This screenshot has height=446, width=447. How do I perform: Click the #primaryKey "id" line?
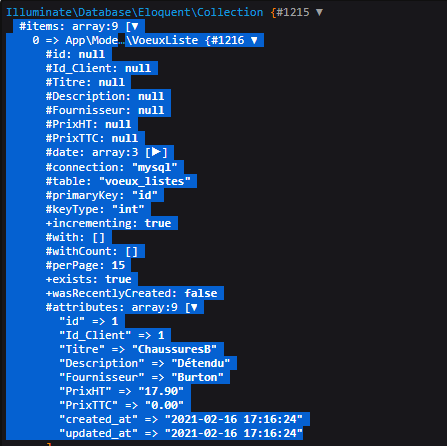pyautogui.click(x=101, y=195)
